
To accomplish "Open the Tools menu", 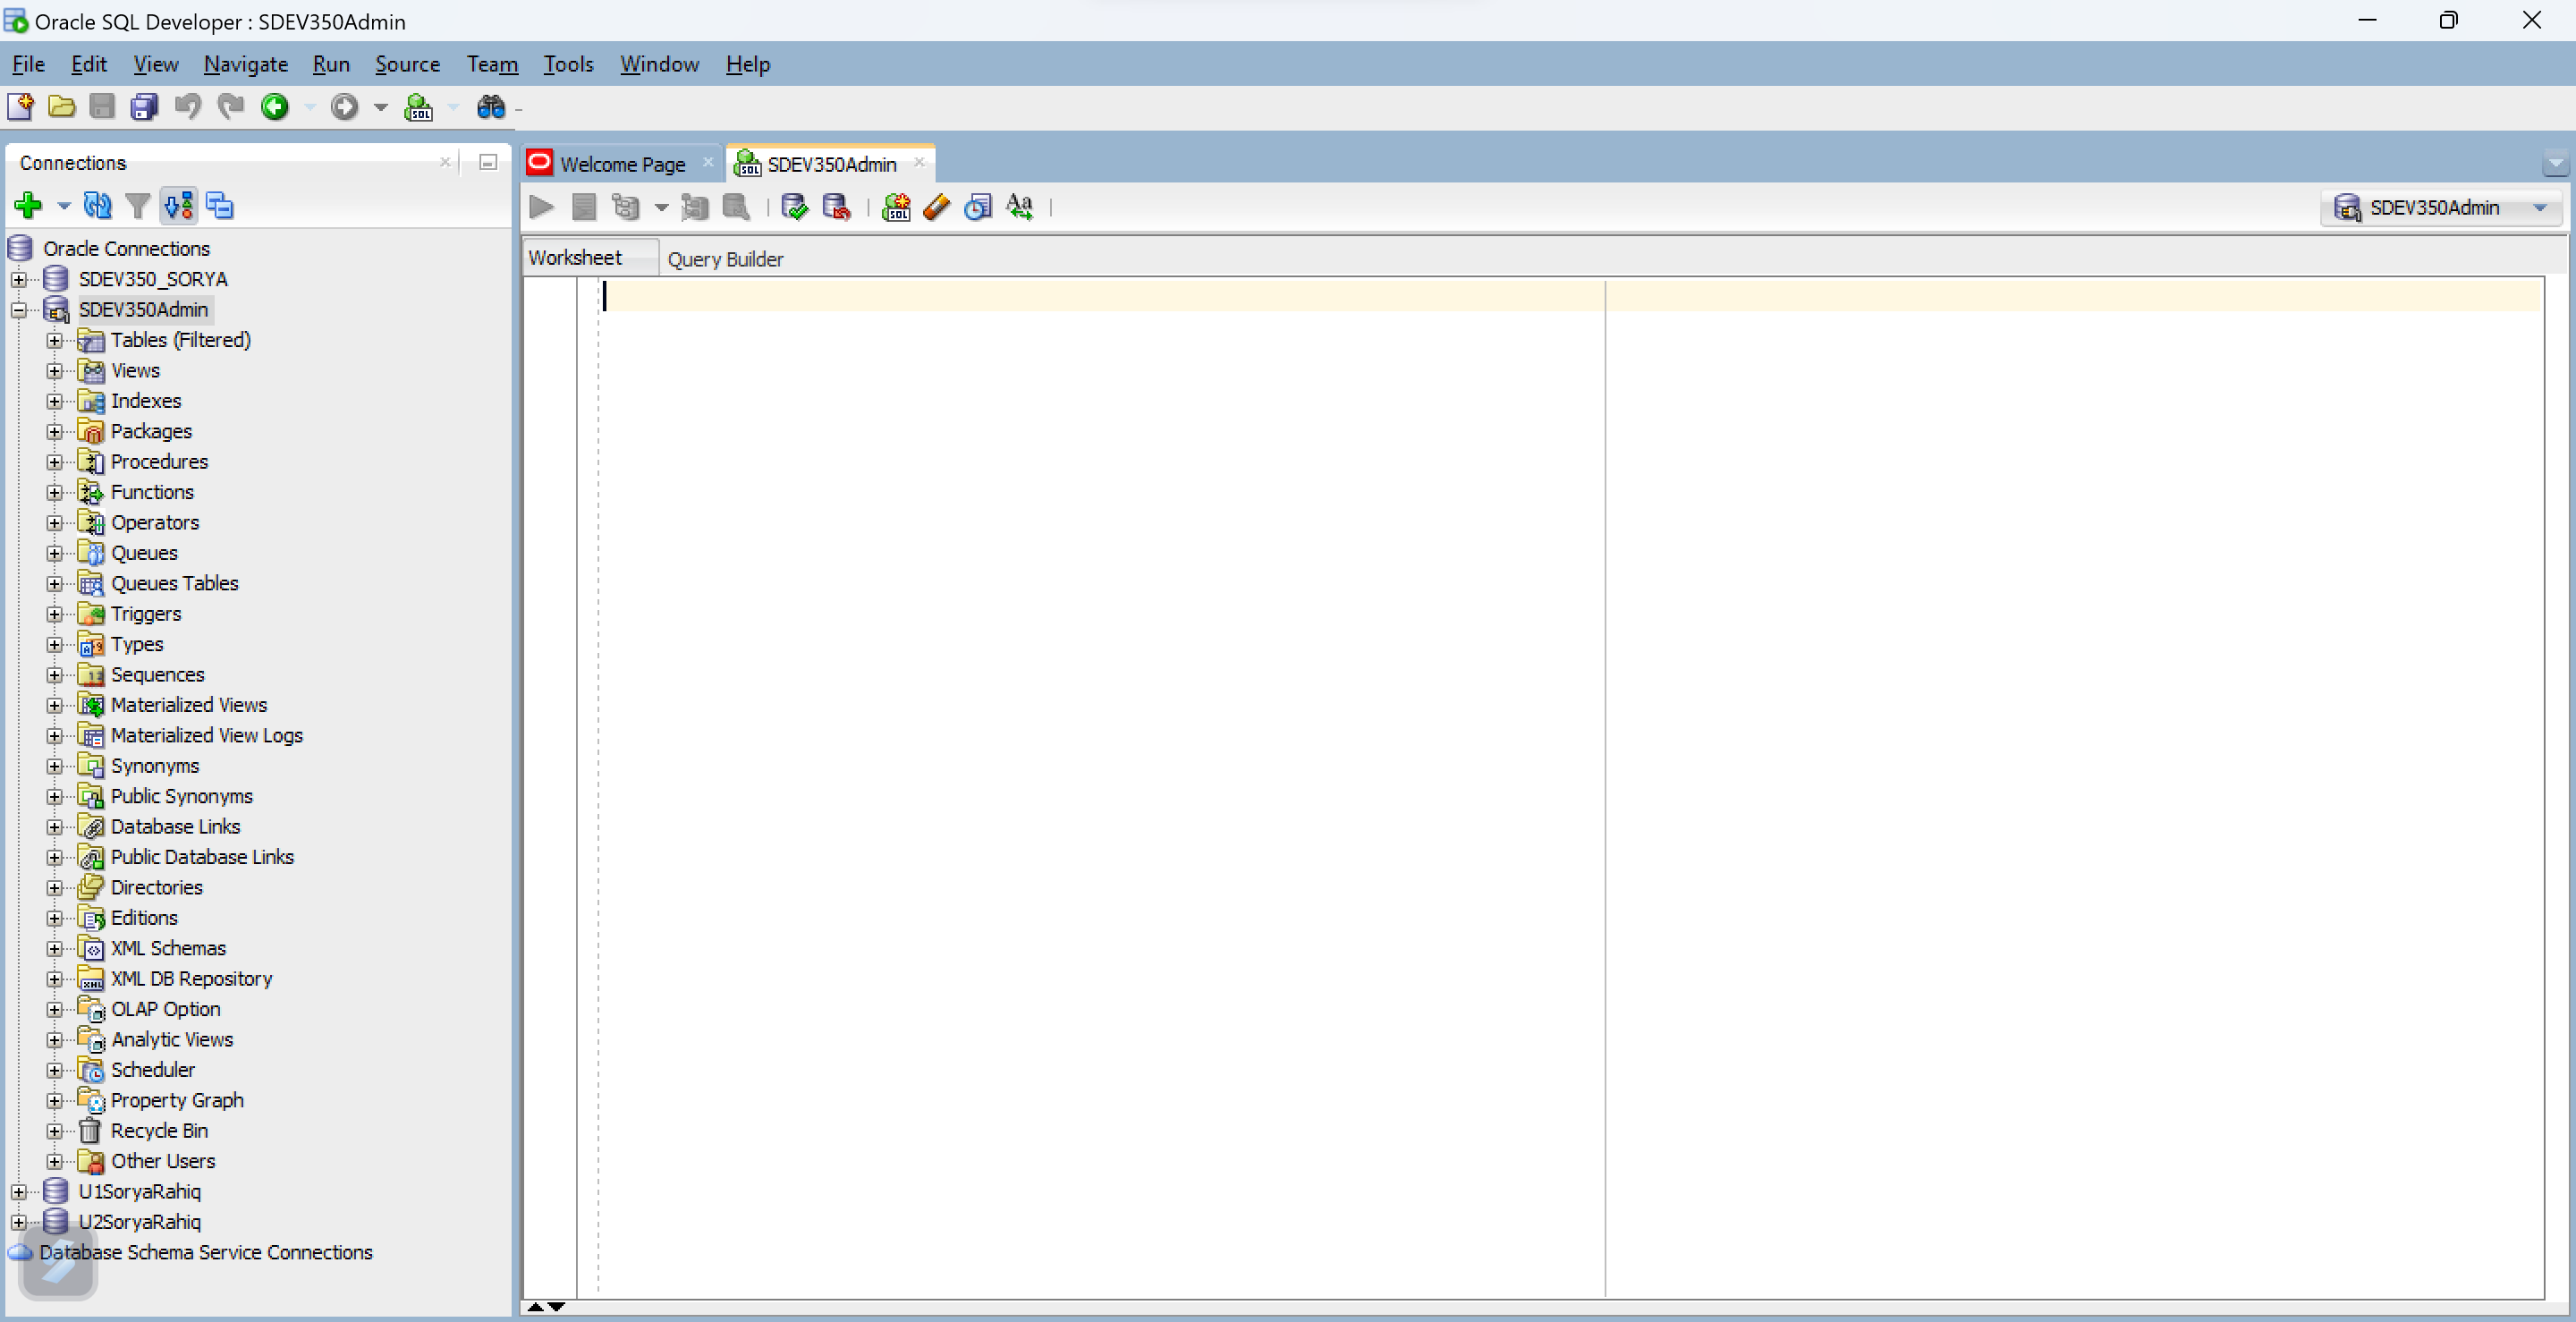I will [568, 64].
